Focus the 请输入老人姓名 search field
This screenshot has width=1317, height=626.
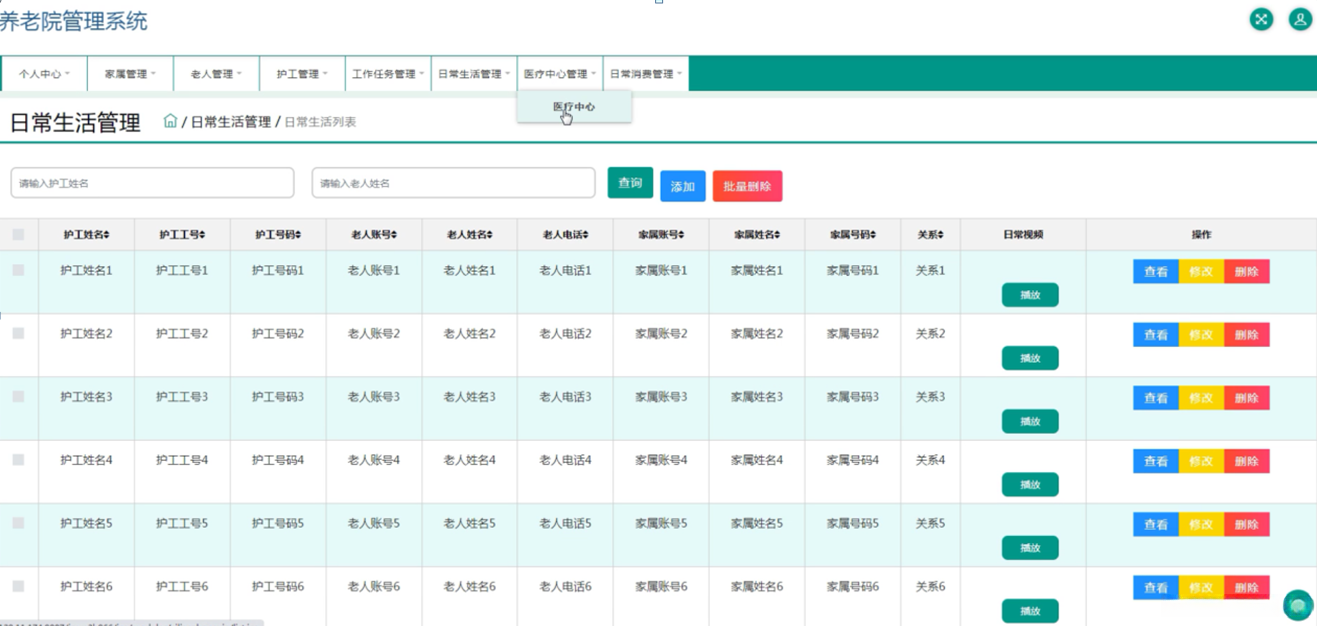pos(453,183)
